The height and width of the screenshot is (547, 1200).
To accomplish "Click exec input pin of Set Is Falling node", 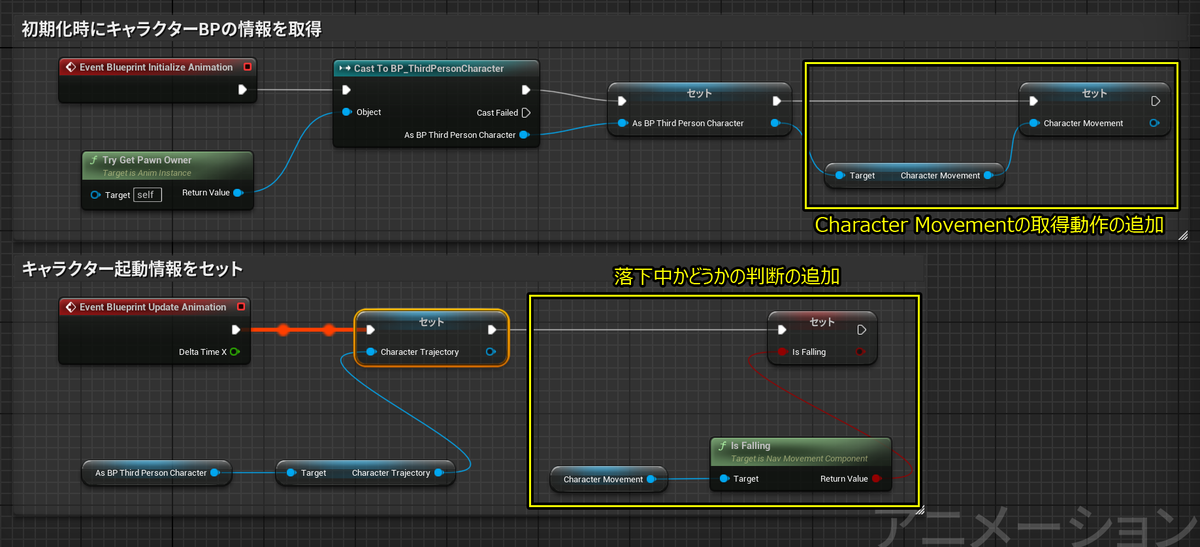I will 782,329.
